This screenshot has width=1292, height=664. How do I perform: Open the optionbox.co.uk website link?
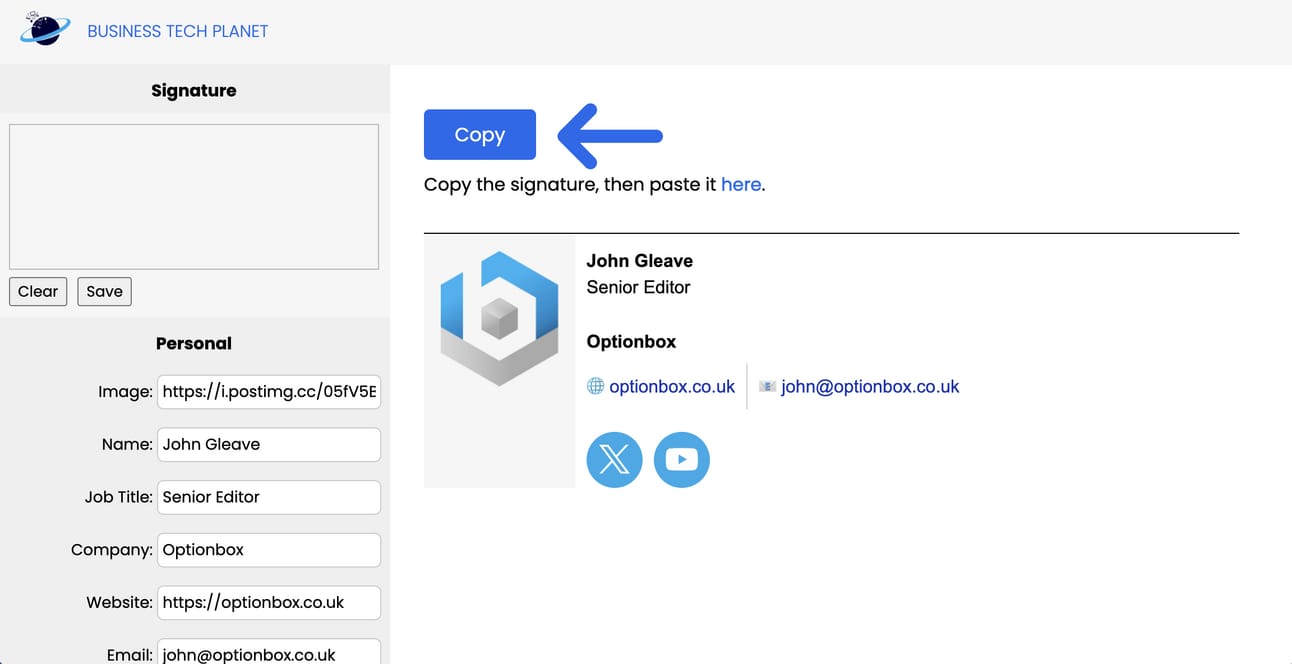tap(672, 386)
